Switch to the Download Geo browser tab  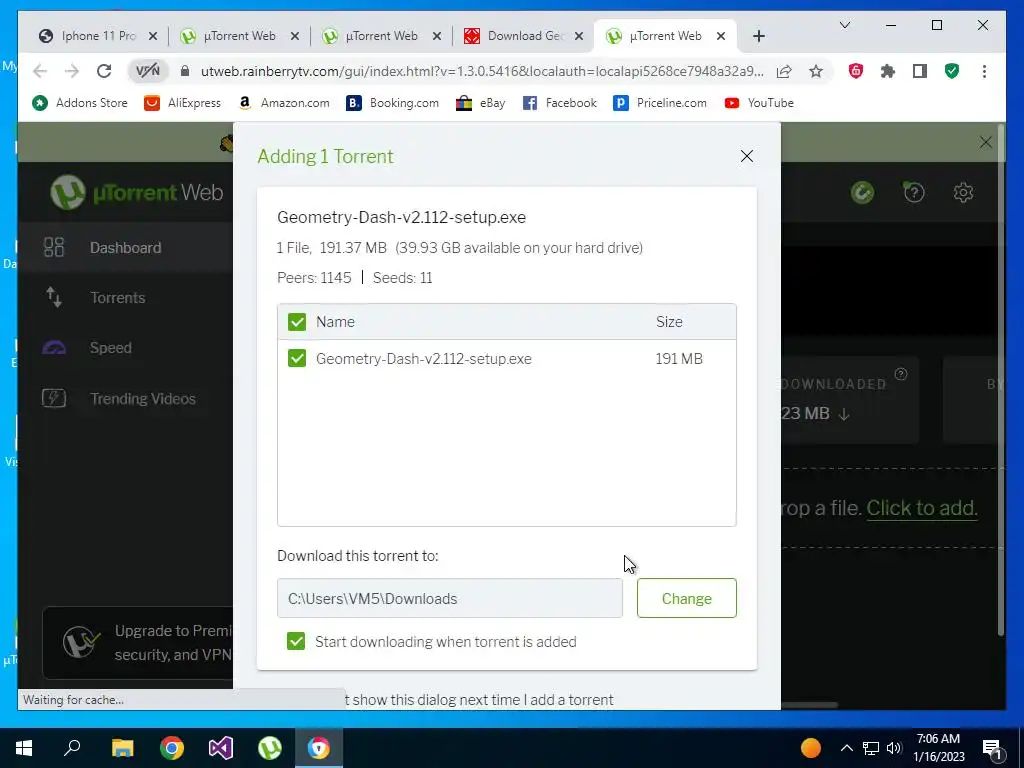click(524, 36)
